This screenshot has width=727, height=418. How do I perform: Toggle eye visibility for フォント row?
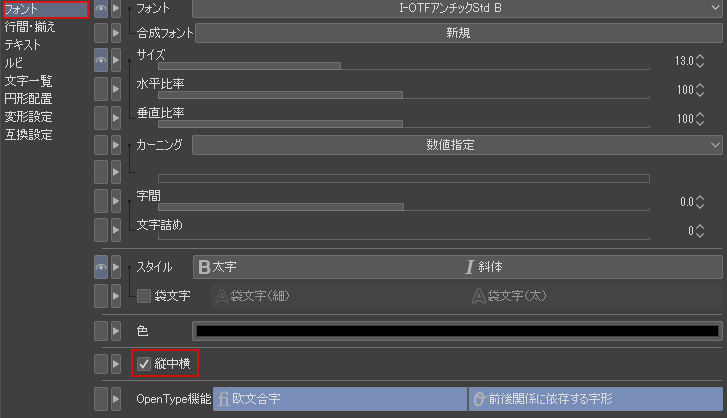click(x=101, y=8)
